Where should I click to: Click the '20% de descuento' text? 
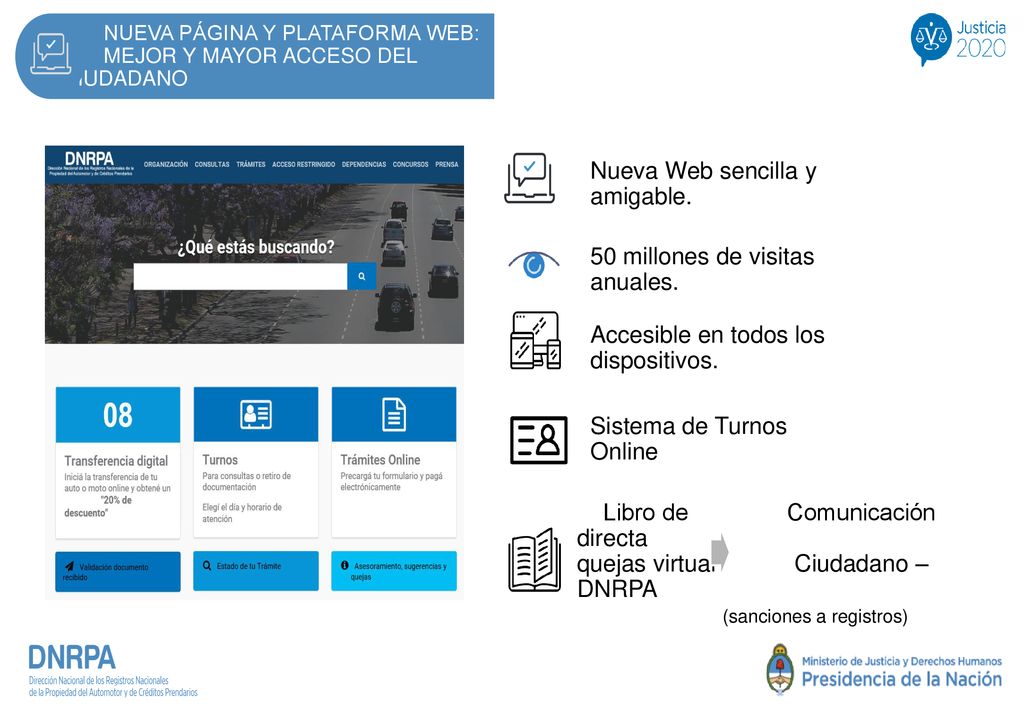(98, 507)
